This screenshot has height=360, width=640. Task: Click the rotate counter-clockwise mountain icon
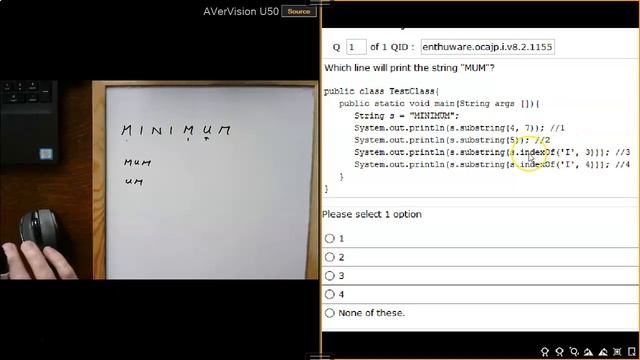click(588, 352)
